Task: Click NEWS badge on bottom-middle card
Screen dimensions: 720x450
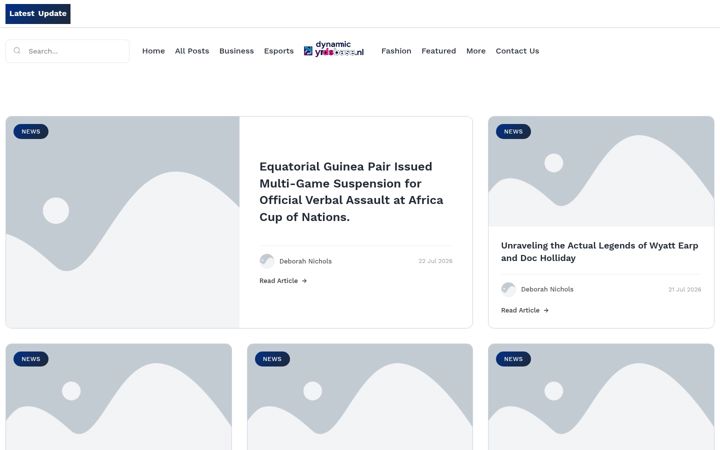Action: (x=272, y=359)
